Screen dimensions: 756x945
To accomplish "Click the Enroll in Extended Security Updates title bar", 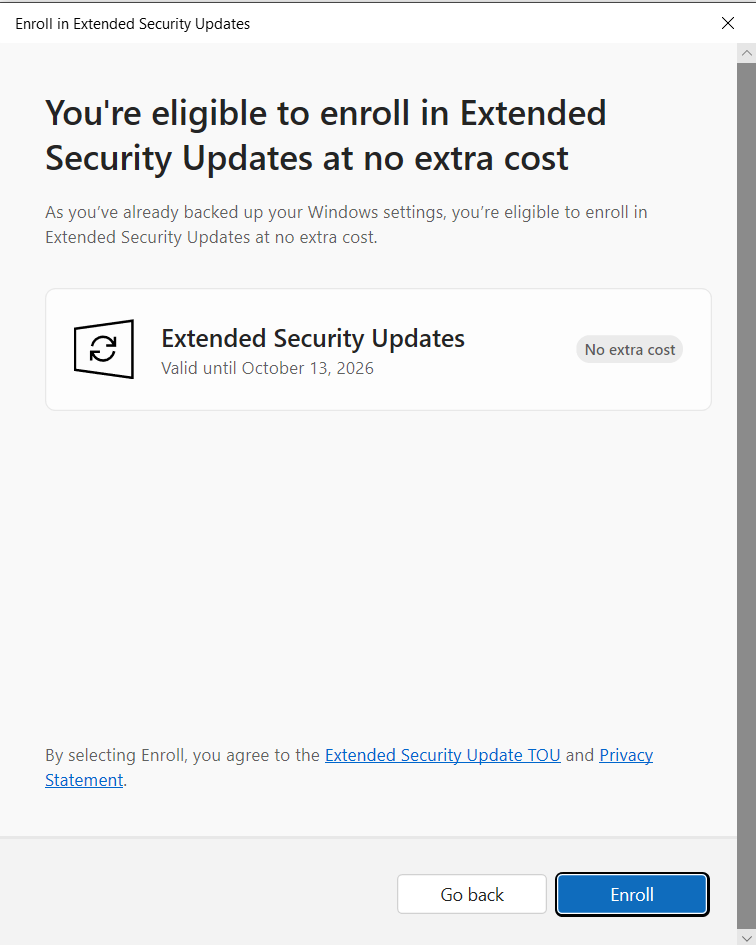I will pos(133,24).
